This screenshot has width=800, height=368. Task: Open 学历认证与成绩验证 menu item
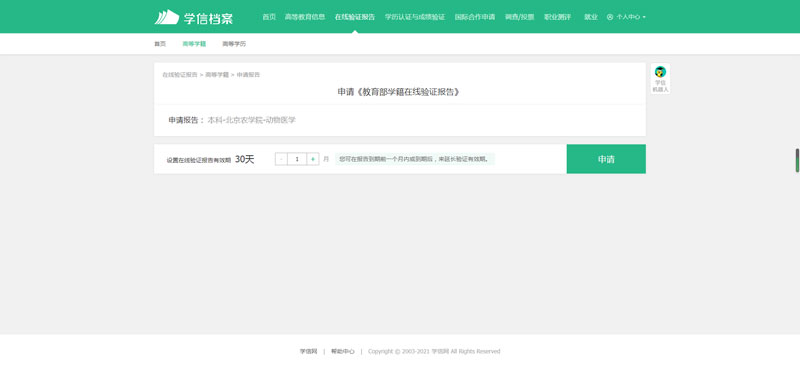415,17
